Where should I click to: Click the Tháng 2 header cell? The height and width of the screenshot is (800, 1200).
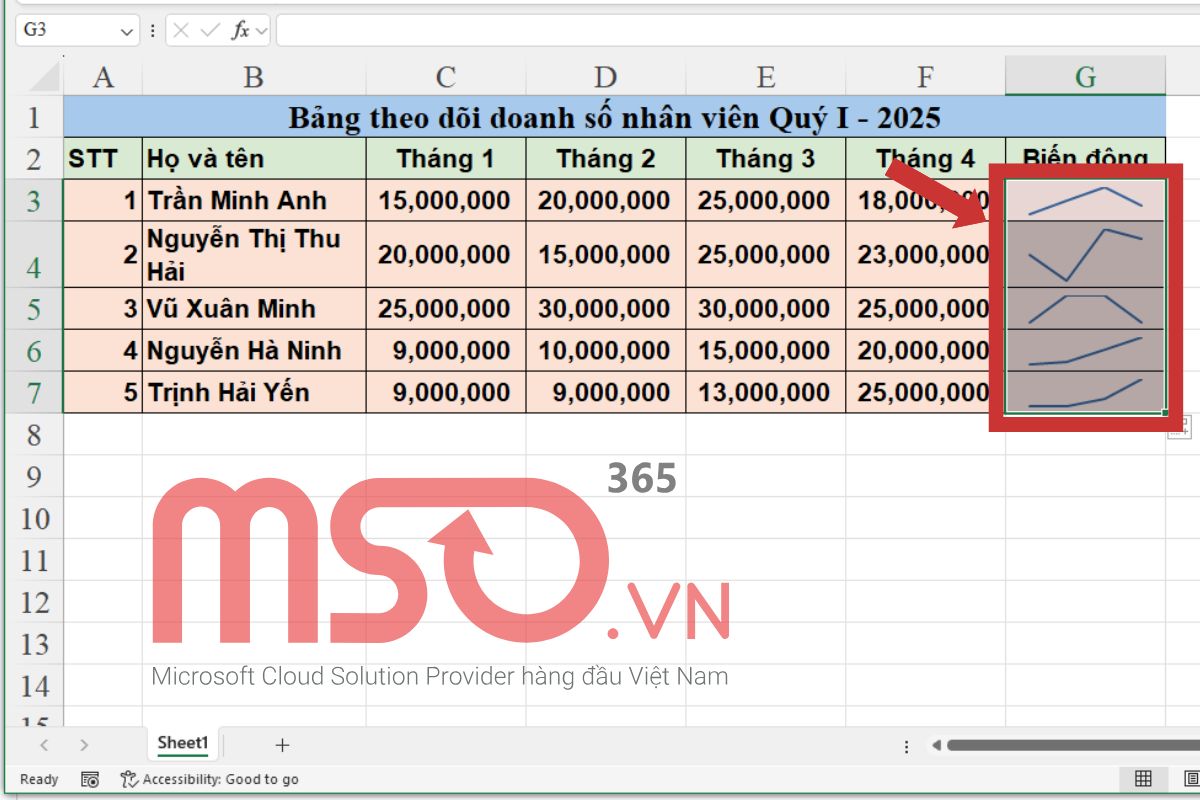pyautogui.click(x=606, y=158)
